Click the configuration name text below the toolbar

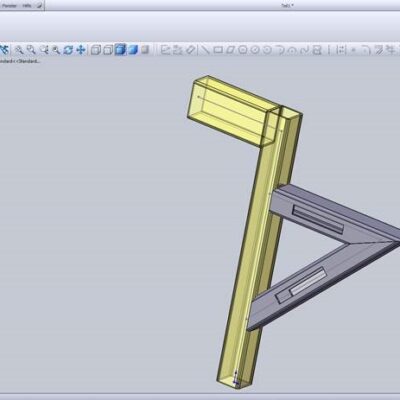20,61
